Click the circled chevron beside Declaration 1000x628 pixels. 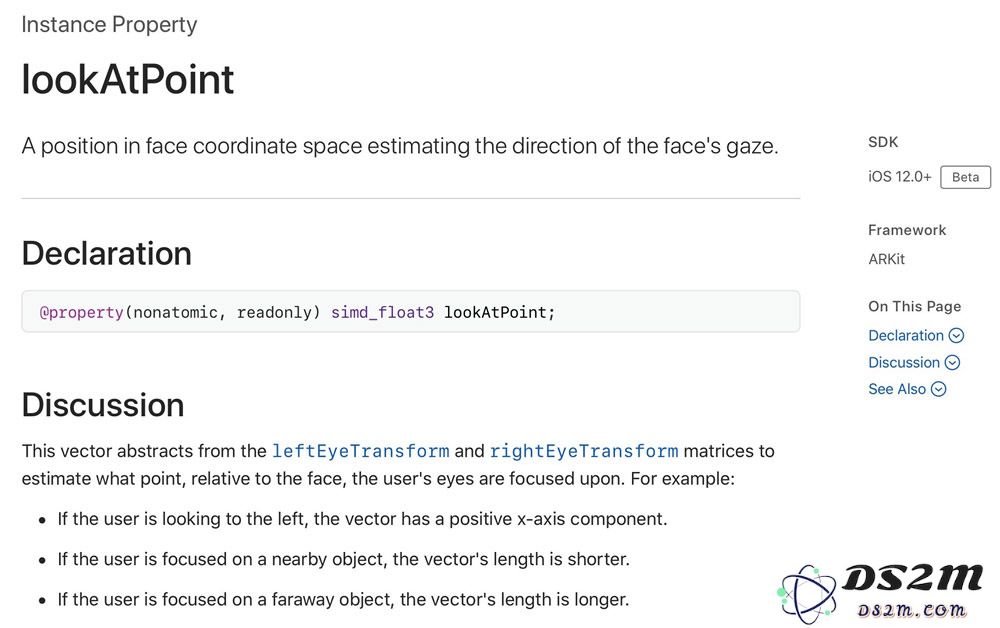pyautogui.click(x=956, y=335)
